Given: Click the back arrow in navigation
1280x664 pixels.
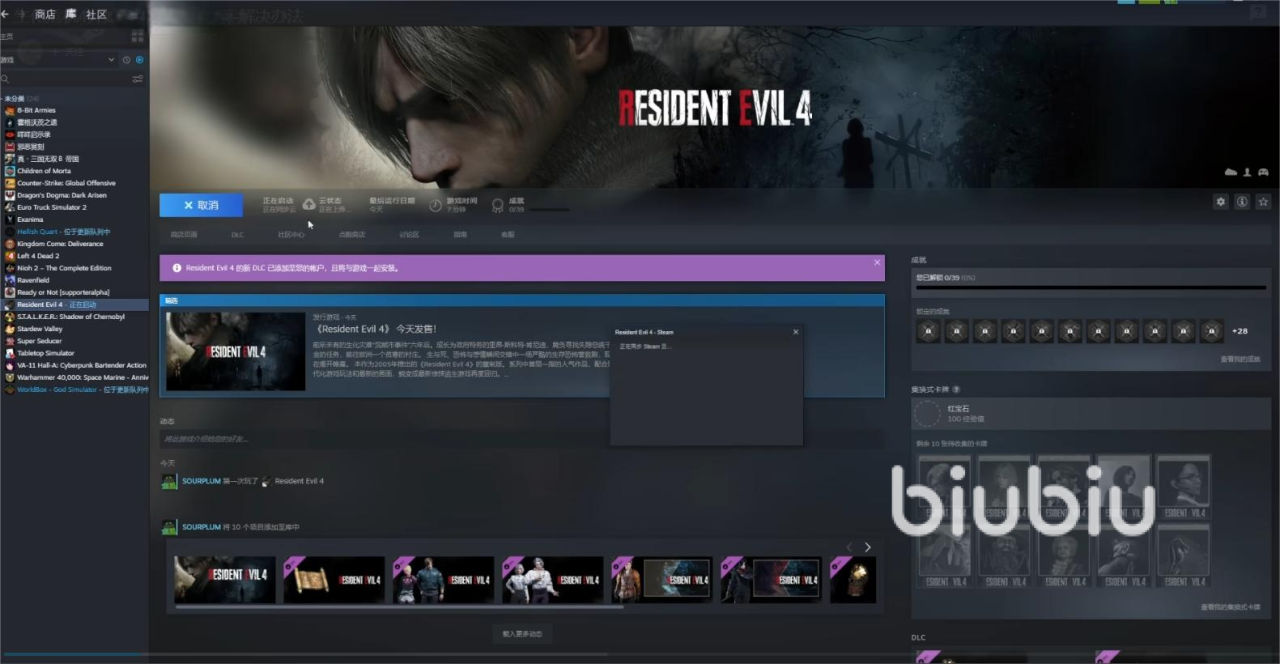Looking at the screenshot, I should click(x=5, y=14).
